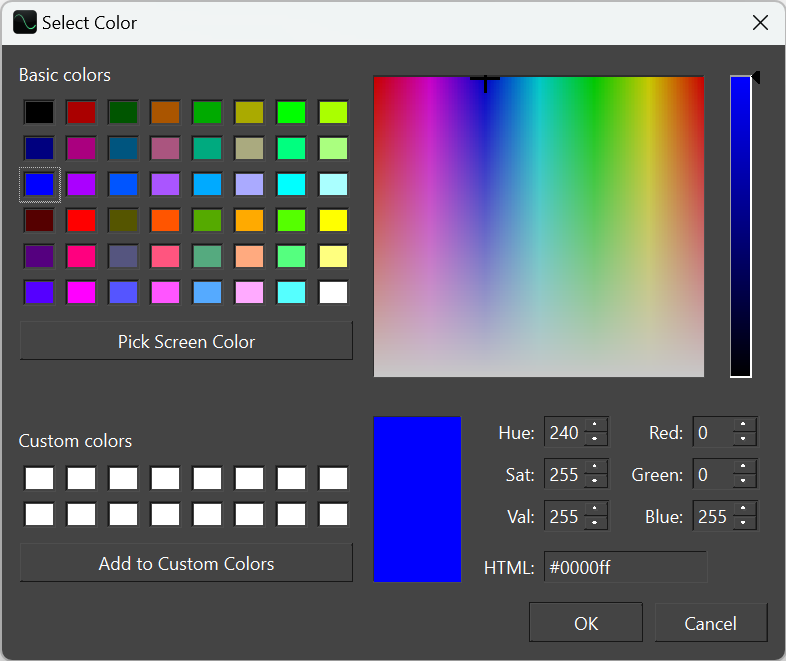Decrease the Blue value with down arrow
Viewport: 786px width, 661px height.
pos(743,523)
